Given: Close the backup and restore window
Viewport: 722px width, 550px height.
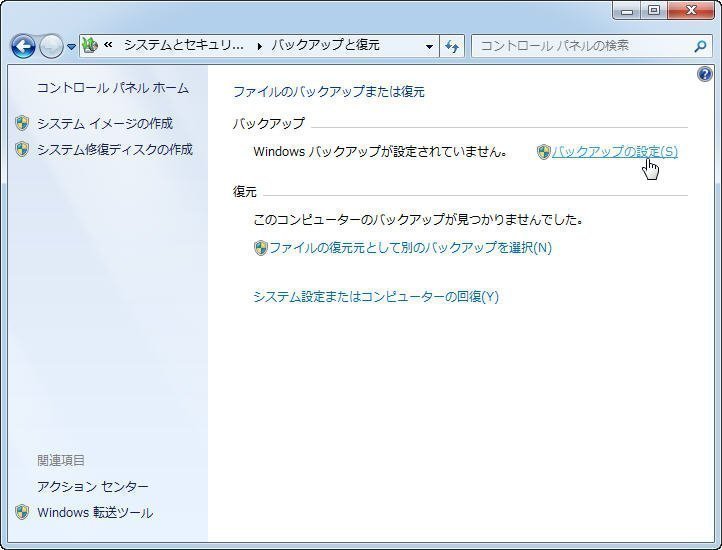Looking at the screenshot, I should [x=691, y=11].
